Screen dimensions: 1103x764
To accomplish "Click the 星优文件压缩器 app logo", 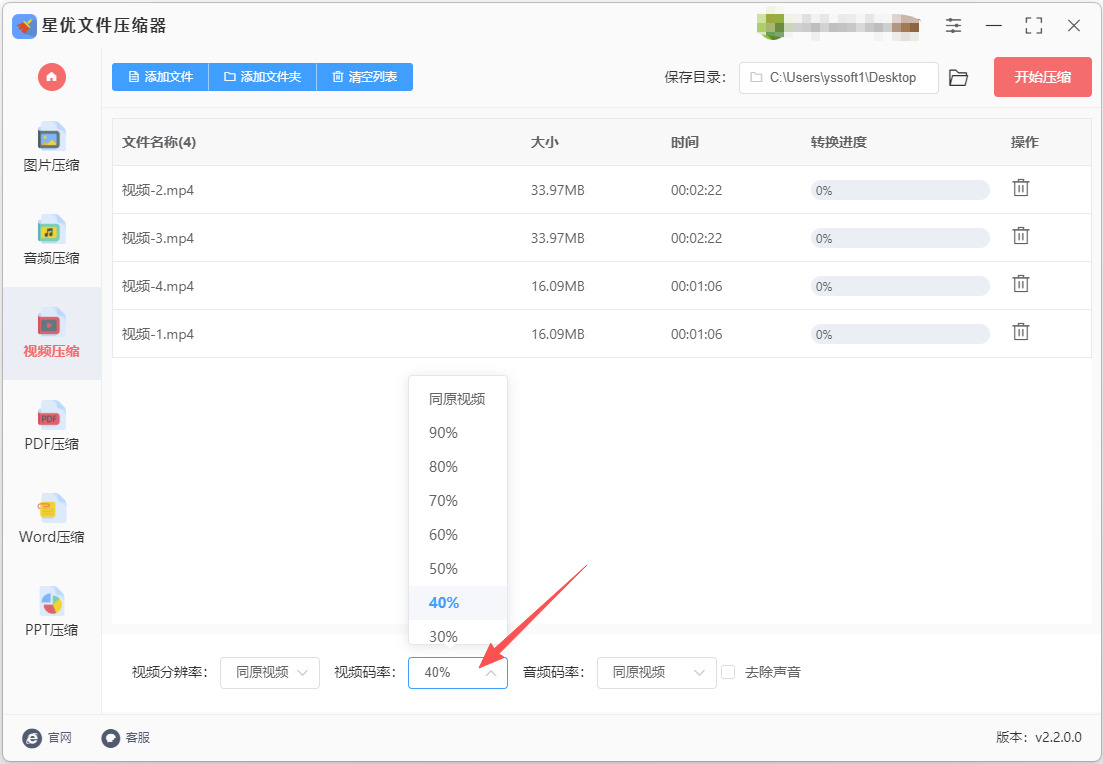I will click(x=25, y=27).
